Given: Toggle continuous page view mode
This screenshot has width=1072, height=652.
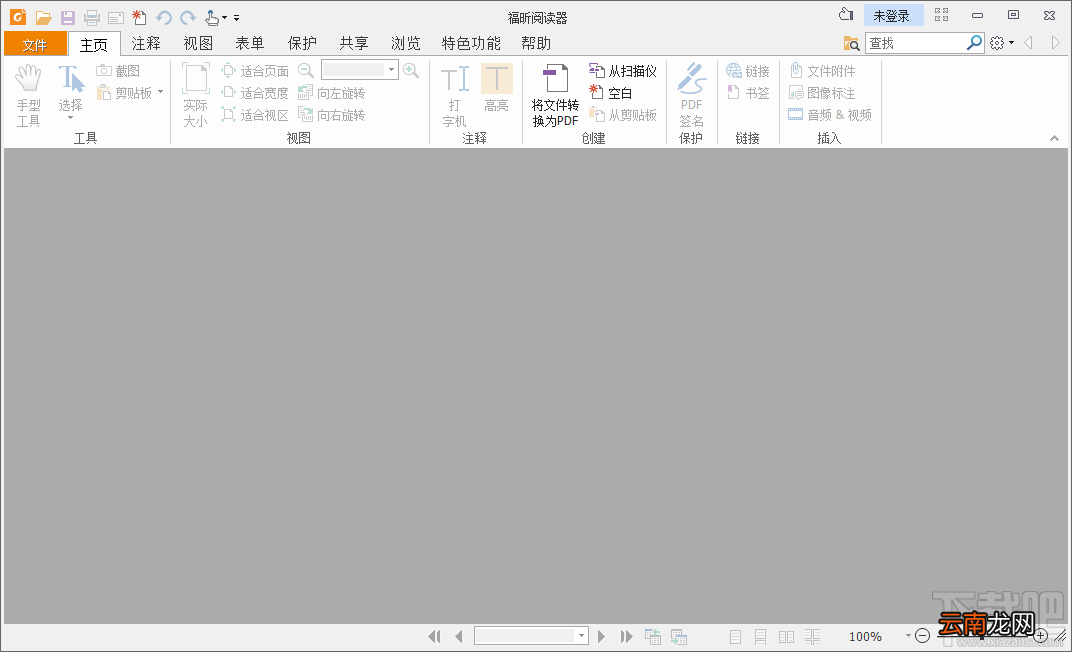Looking at the screenshot, I should (760, 637).
